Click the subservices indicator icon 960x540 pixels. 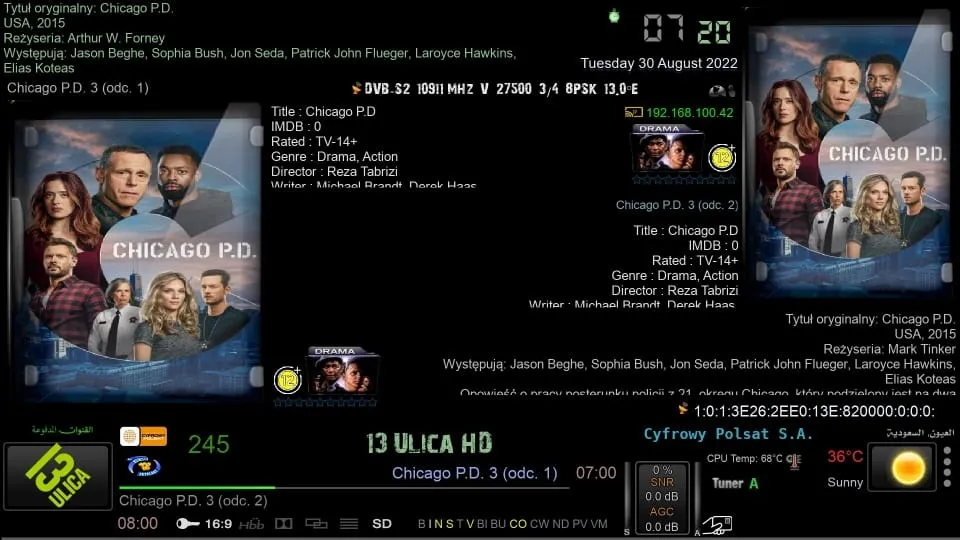tap(317, 524)
